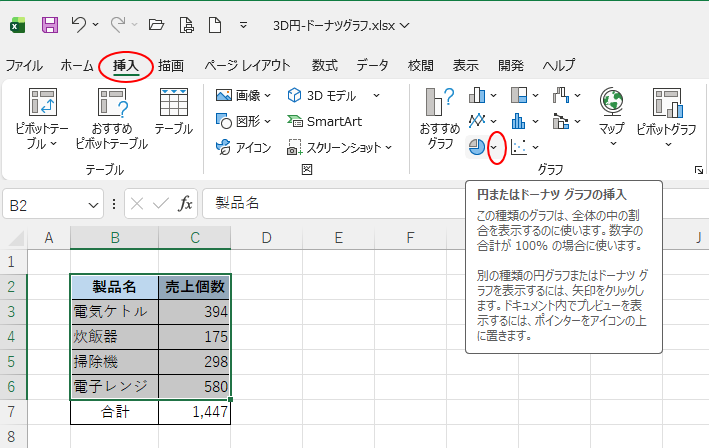Open the データ tab
Image resolution: width=709 pixels, height=448 pixels.
coord(372,66)
